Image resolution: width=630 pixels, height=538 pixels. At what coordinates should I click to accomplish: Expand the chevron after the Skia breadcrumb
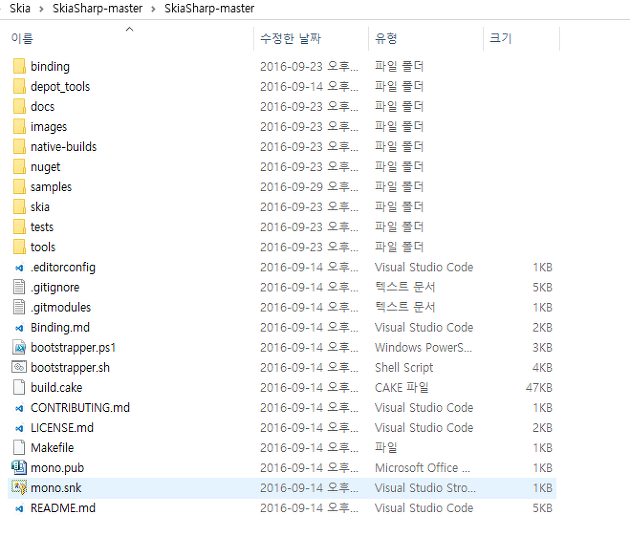41,9
